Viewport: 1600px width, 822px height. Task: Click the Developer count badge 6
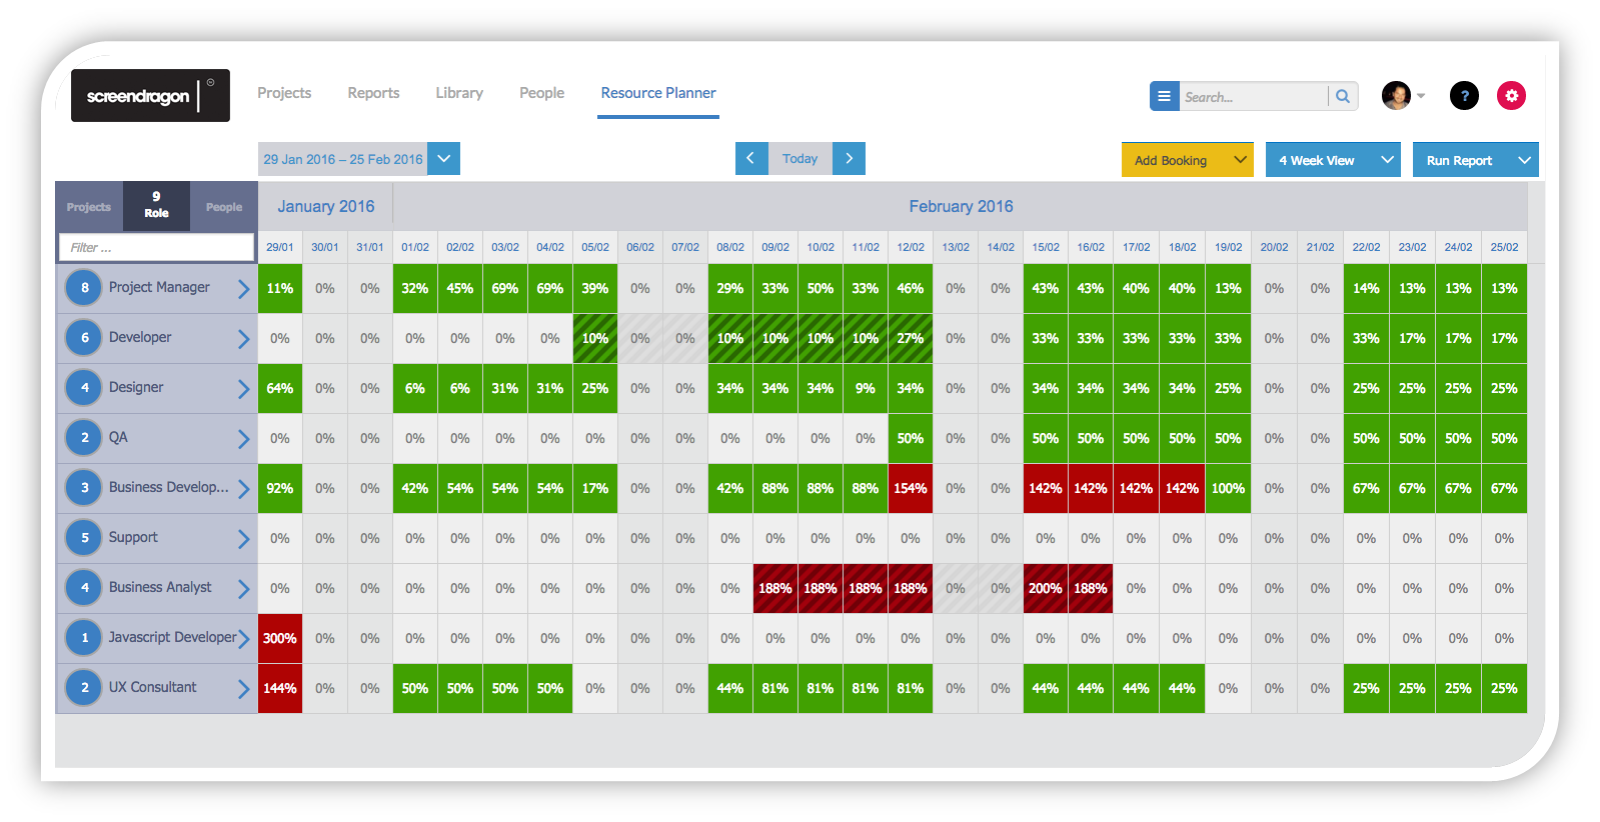(84, 338)
